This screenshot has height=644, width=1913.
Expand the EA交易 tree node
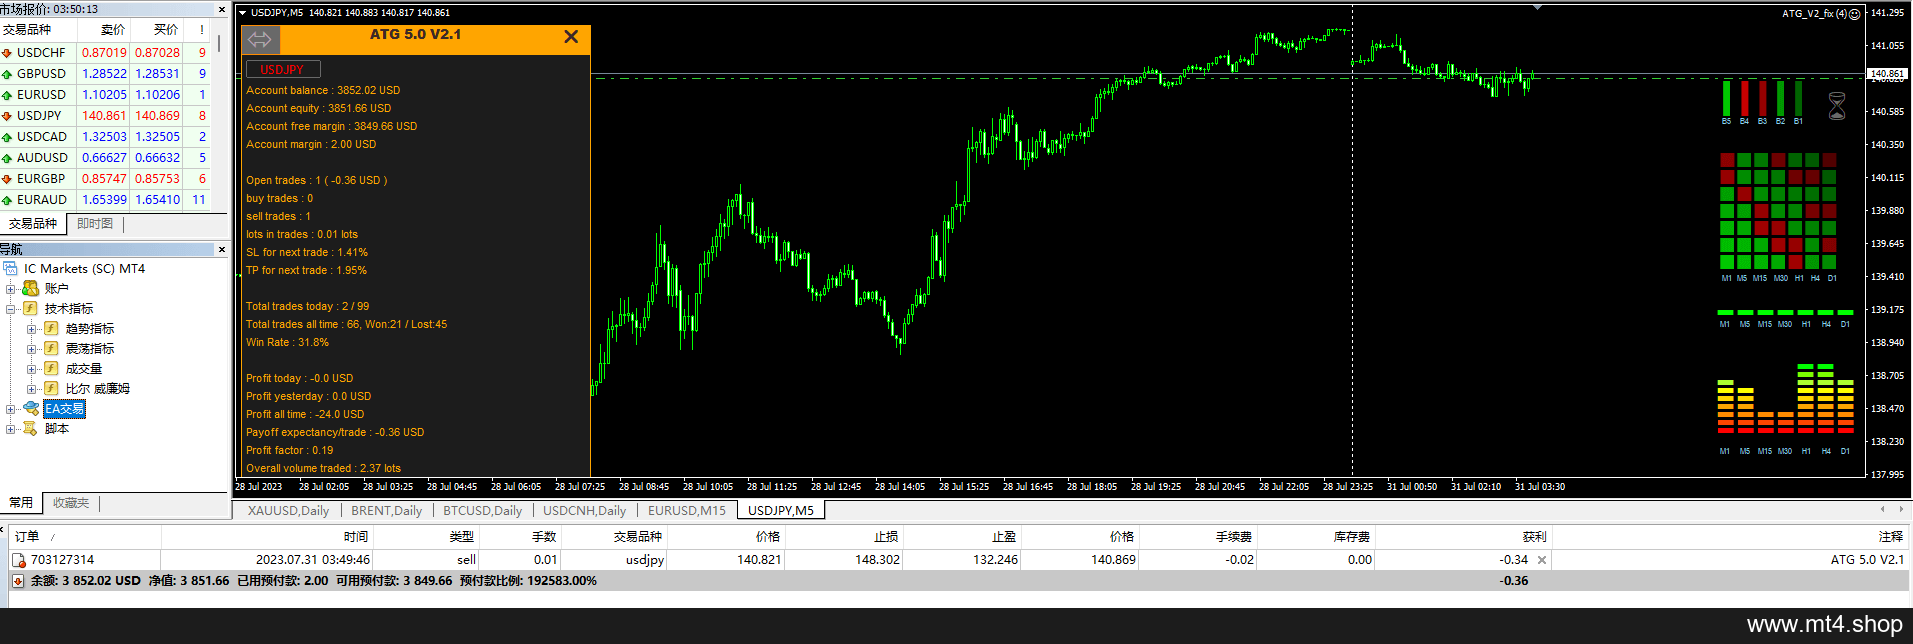(x=11, y=409)
